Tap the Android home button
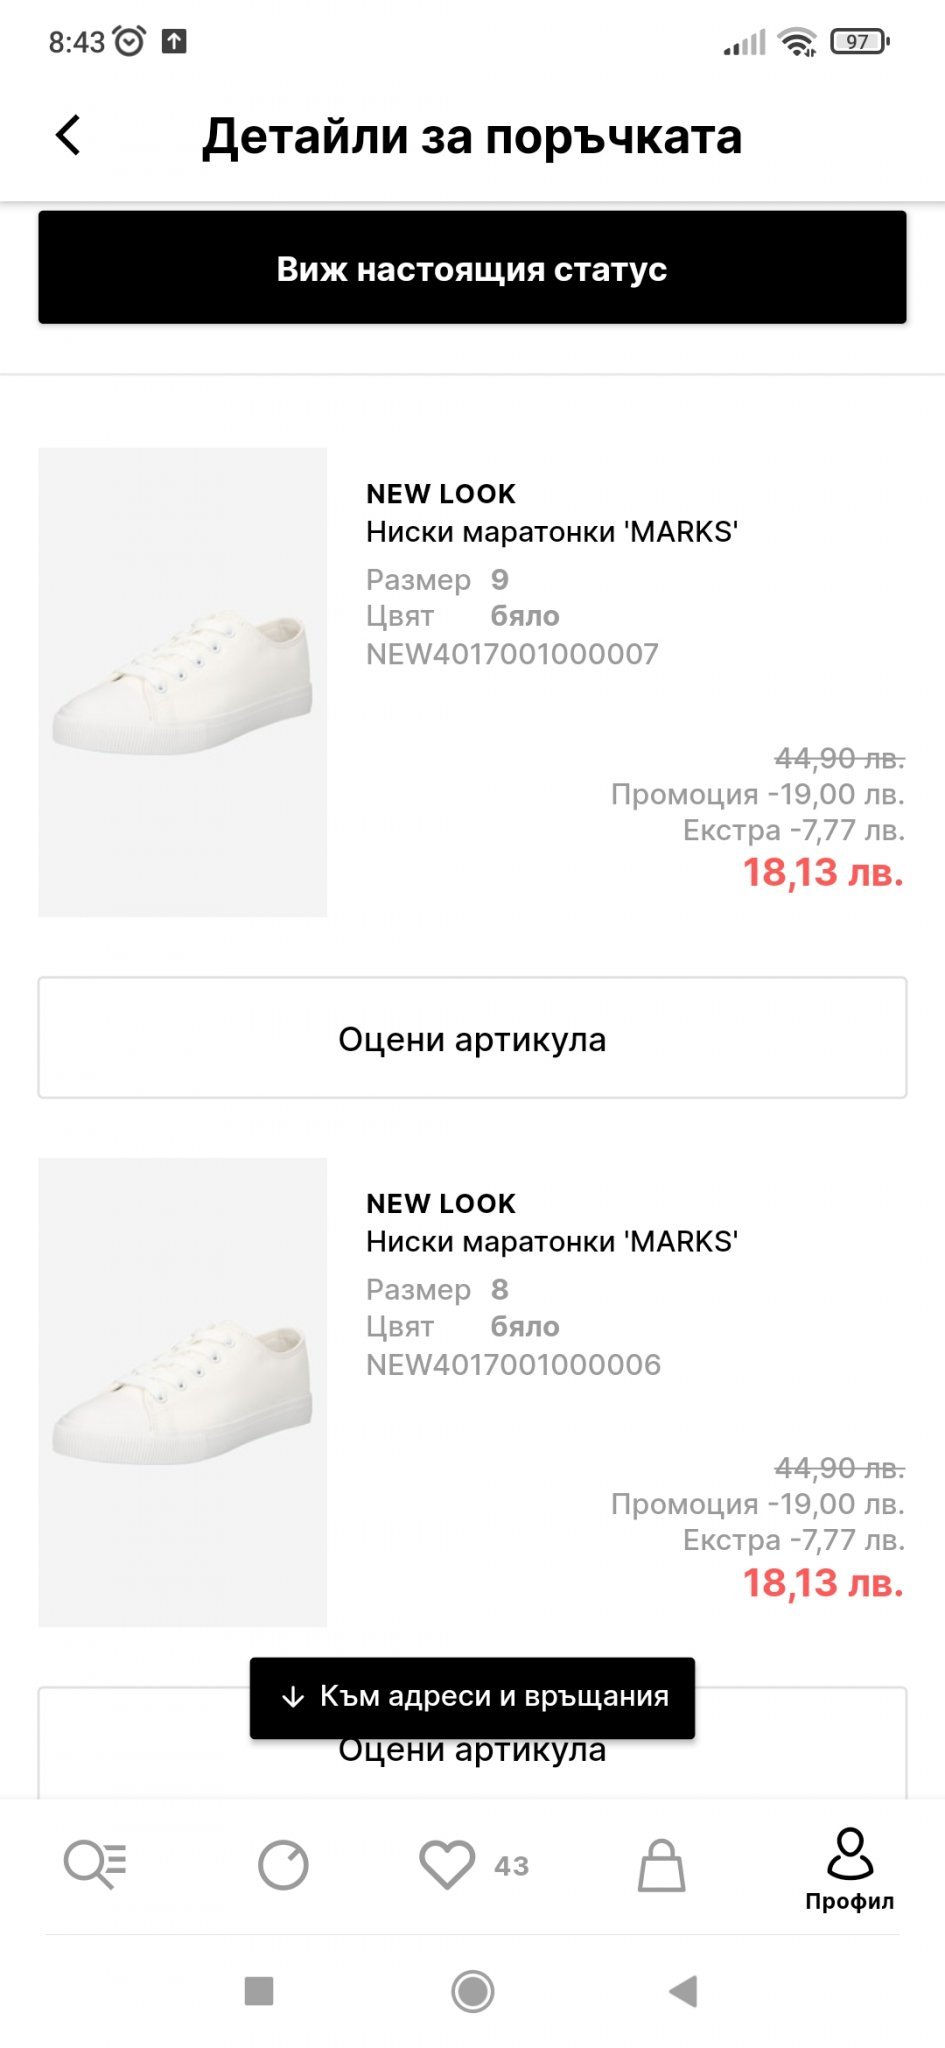Screen dimensions: 945x2048 [472, 1990]
